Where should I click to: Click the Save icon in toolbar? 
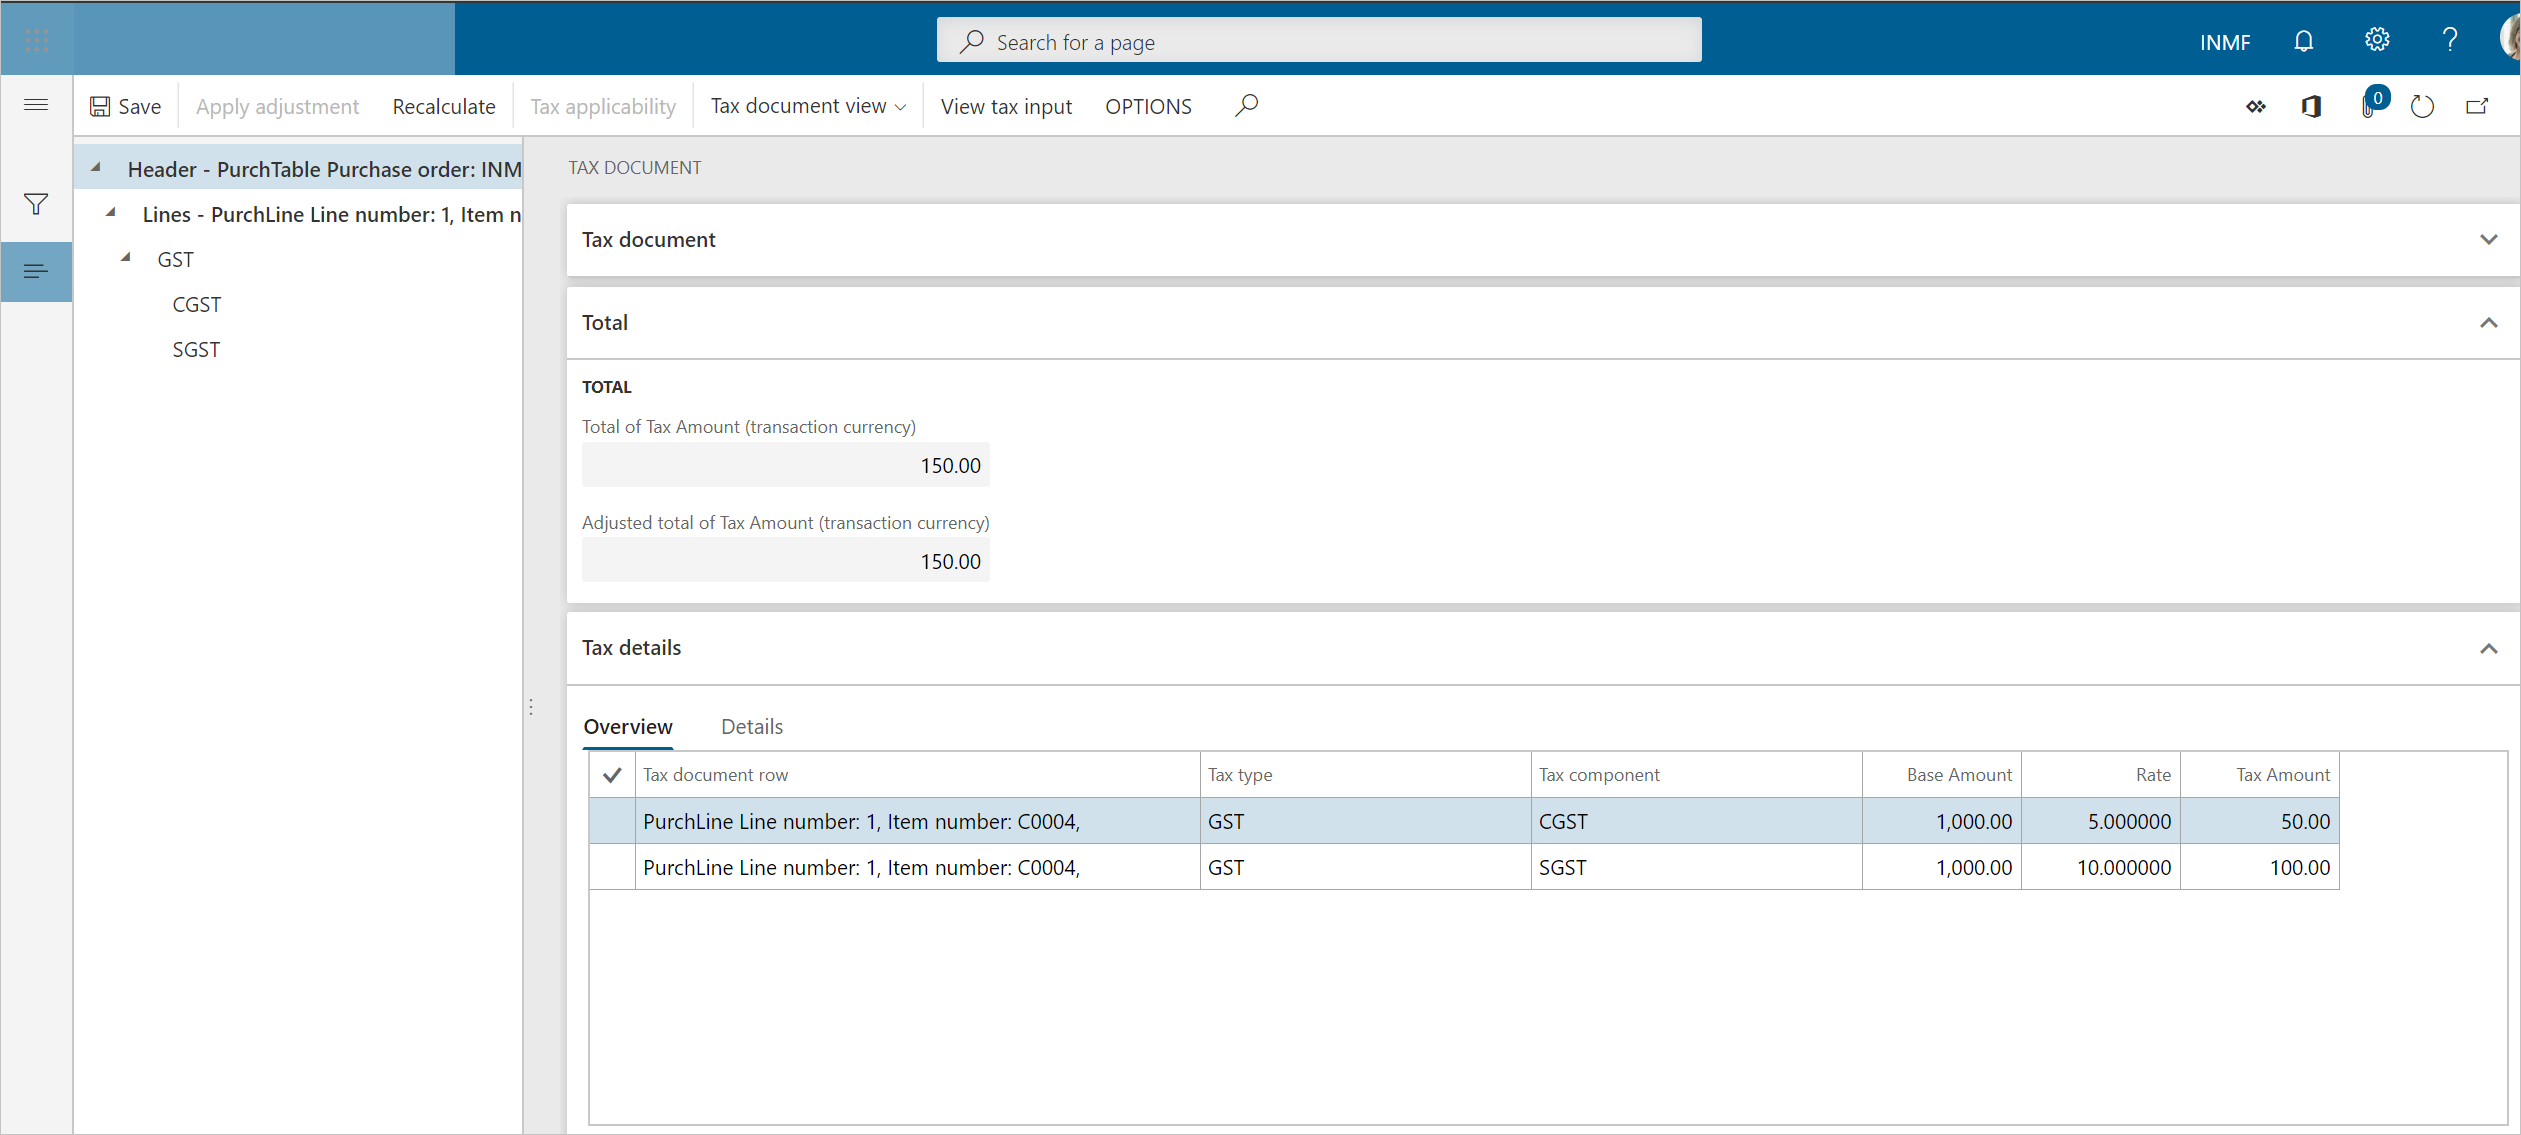coord(100,104)
